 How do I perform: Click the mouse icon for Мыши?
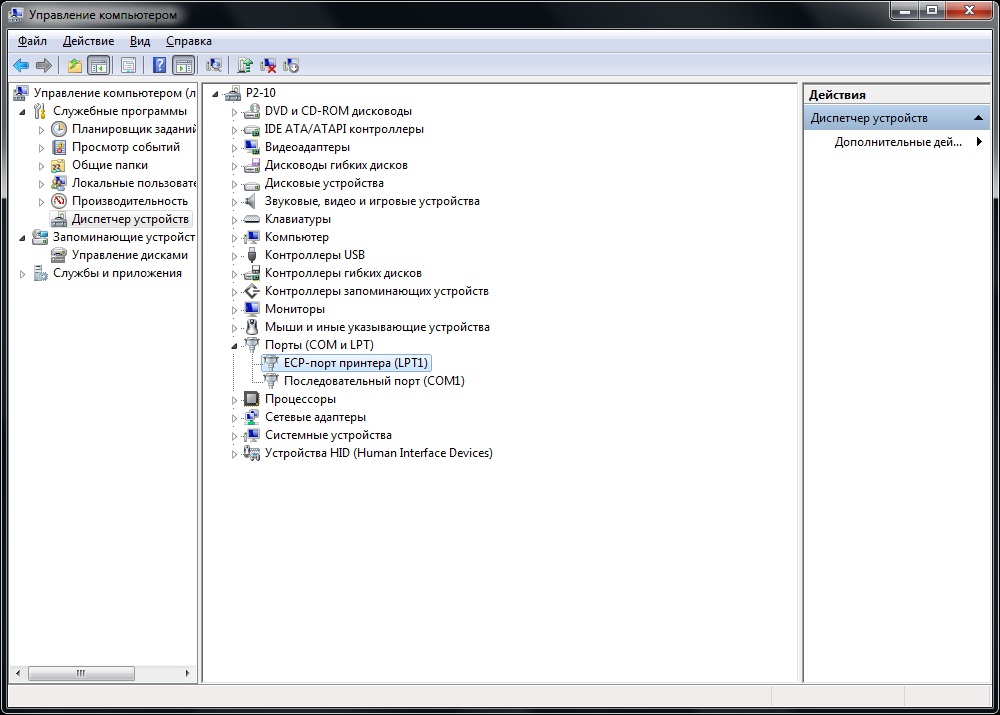pos(252,327)
